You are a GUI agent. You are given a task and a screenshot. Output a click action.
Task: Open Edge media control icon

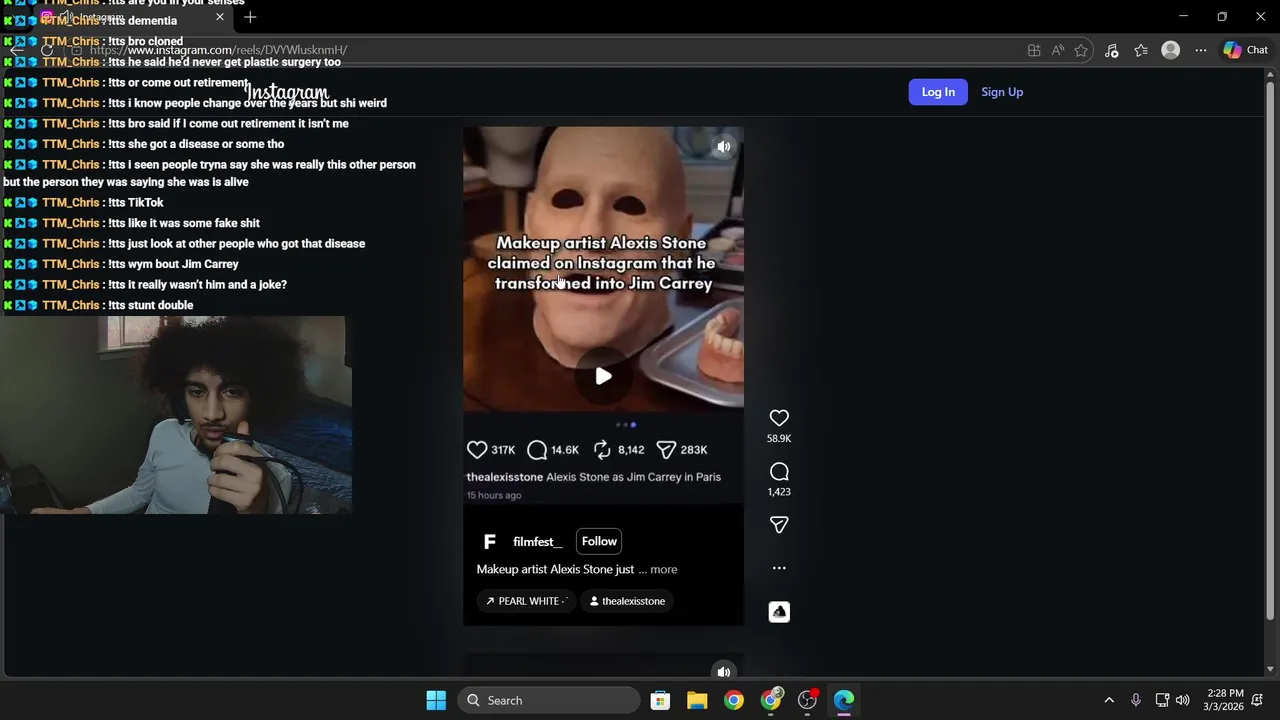pyautogui.click(x=1111, y=50)
